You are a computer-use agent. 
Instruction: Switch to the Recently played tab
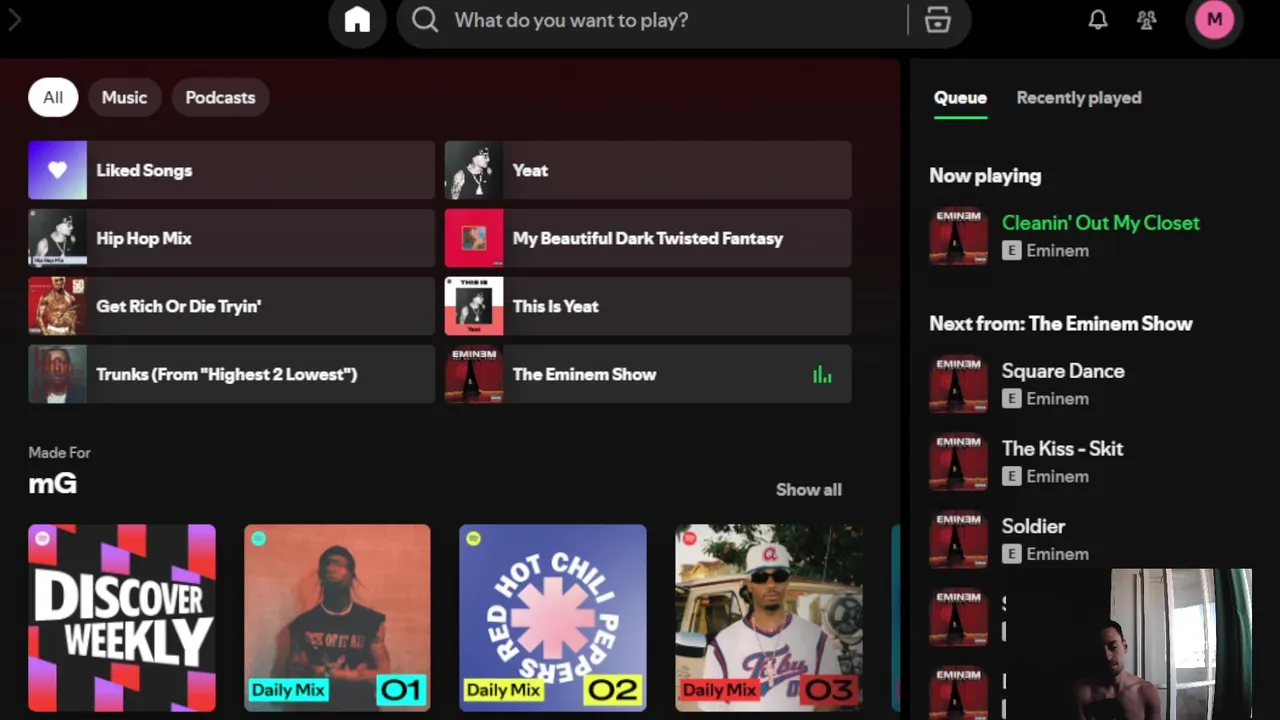click(1079, 97)
